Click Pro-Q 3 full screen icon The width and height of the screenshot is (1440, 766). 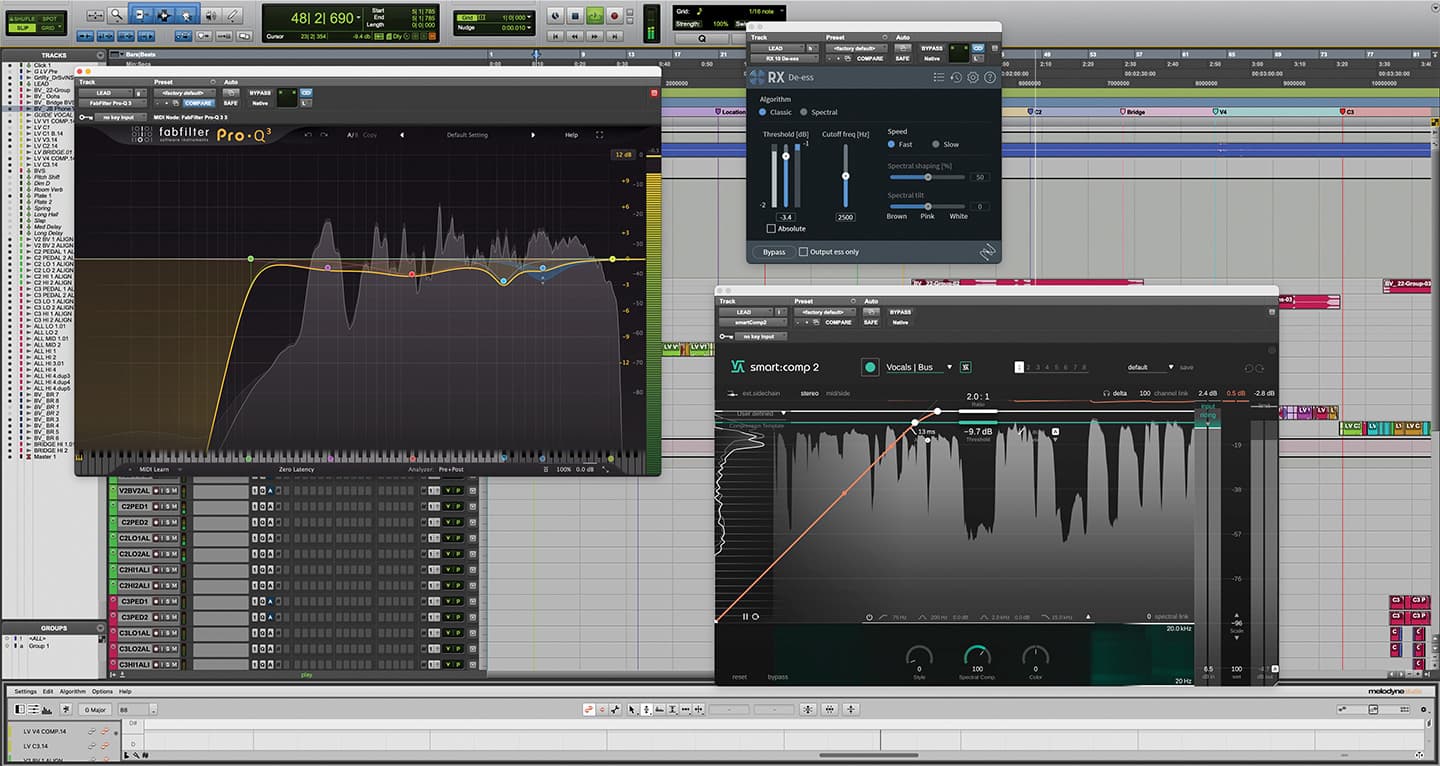tap(600, 135)
